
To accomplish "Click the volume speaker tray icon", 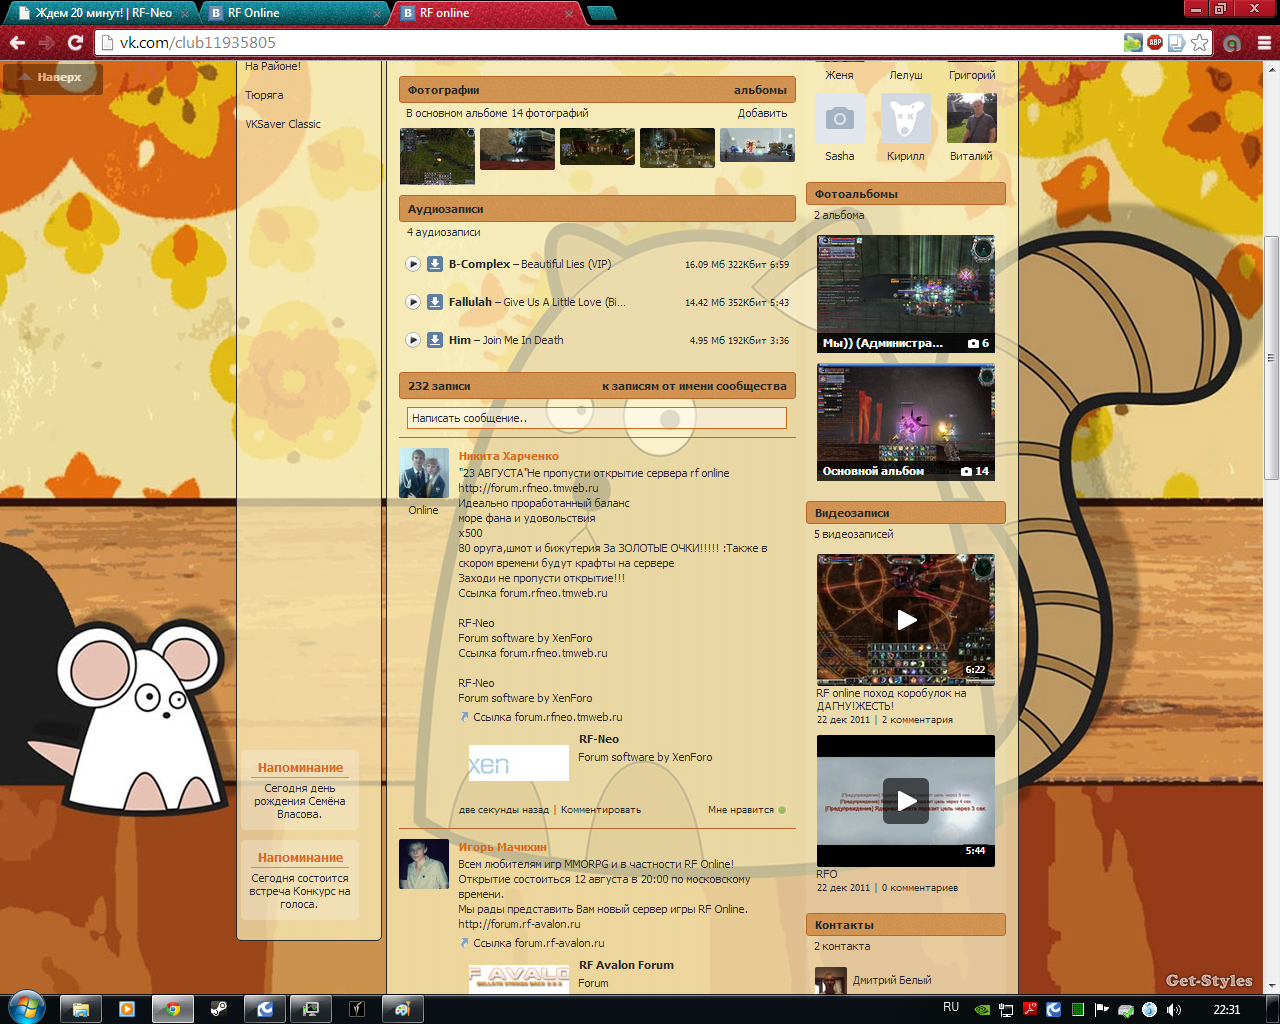I will pos(1173,1010).
